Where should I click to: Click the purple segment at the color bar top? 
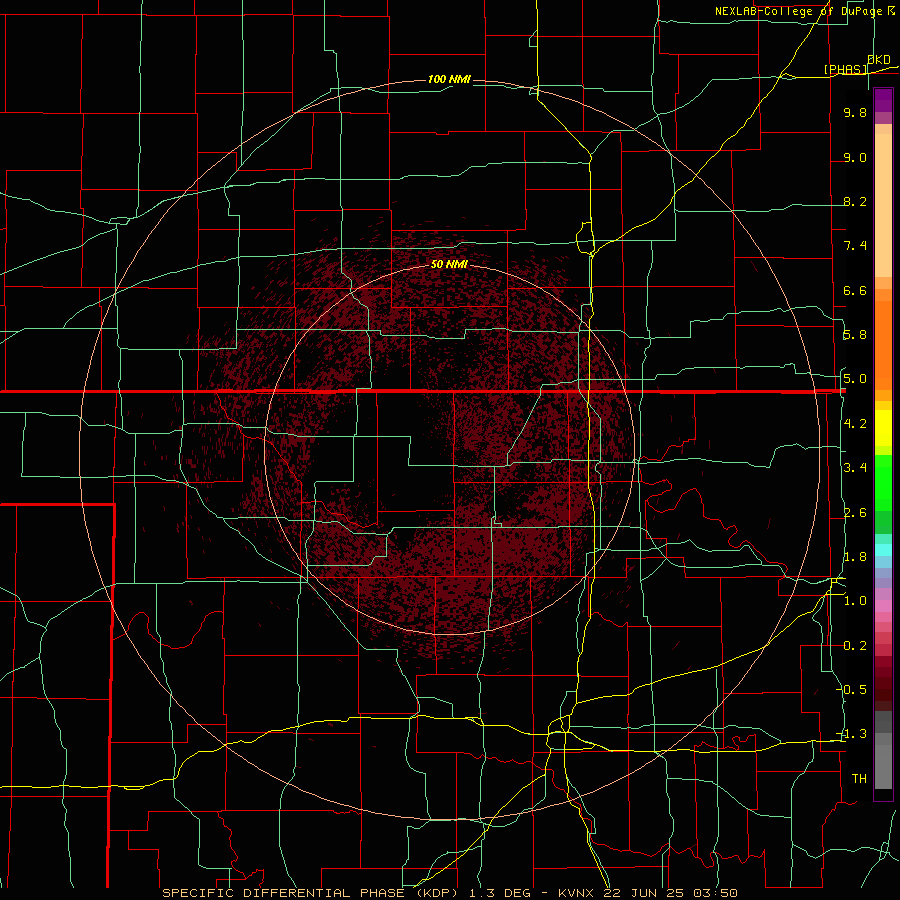(x=883, y=100)
